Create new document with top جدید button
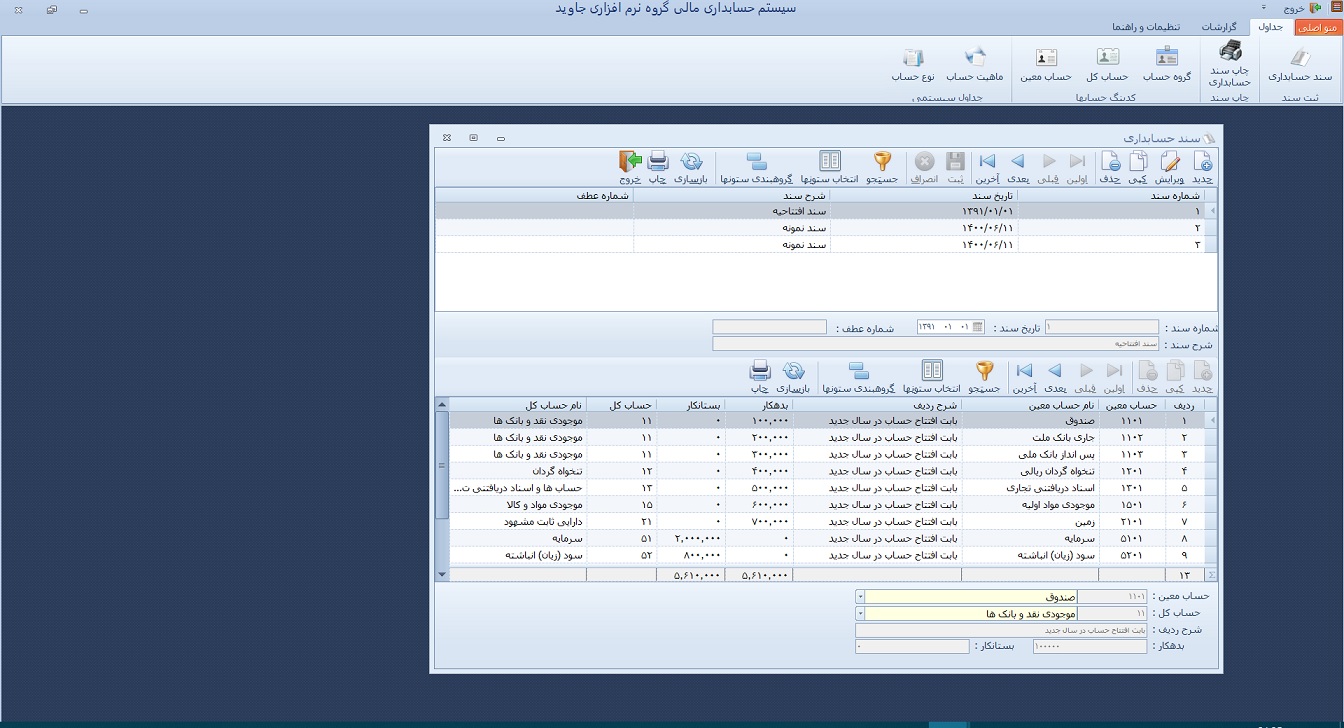This screenshot has height=728, width=1344. tap(1202, 168)
